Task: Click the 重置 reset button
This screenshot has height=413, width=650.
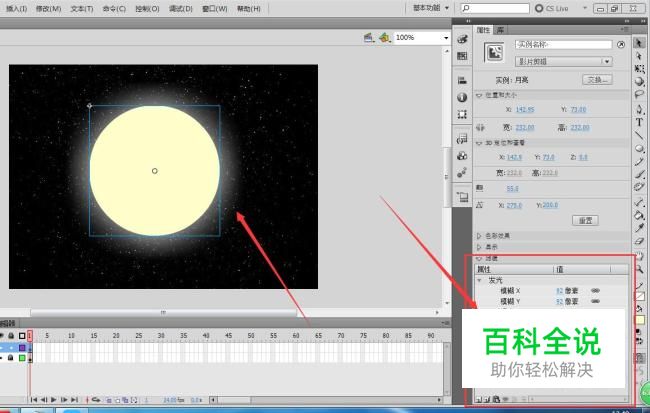Action: click(585, 220)
